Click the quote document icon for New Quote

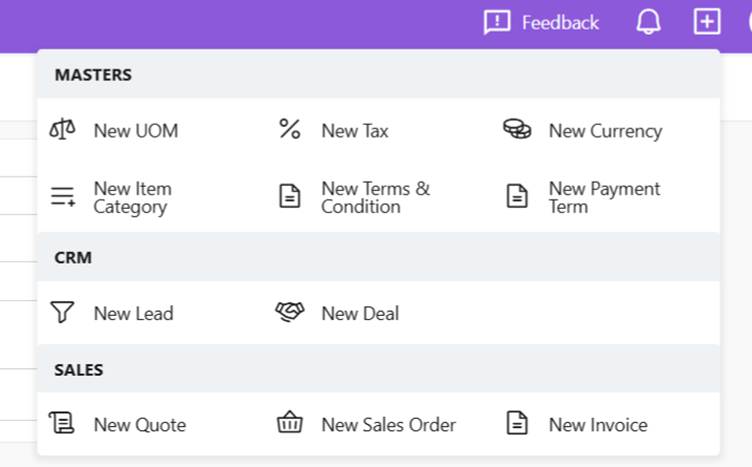(62, 424)
